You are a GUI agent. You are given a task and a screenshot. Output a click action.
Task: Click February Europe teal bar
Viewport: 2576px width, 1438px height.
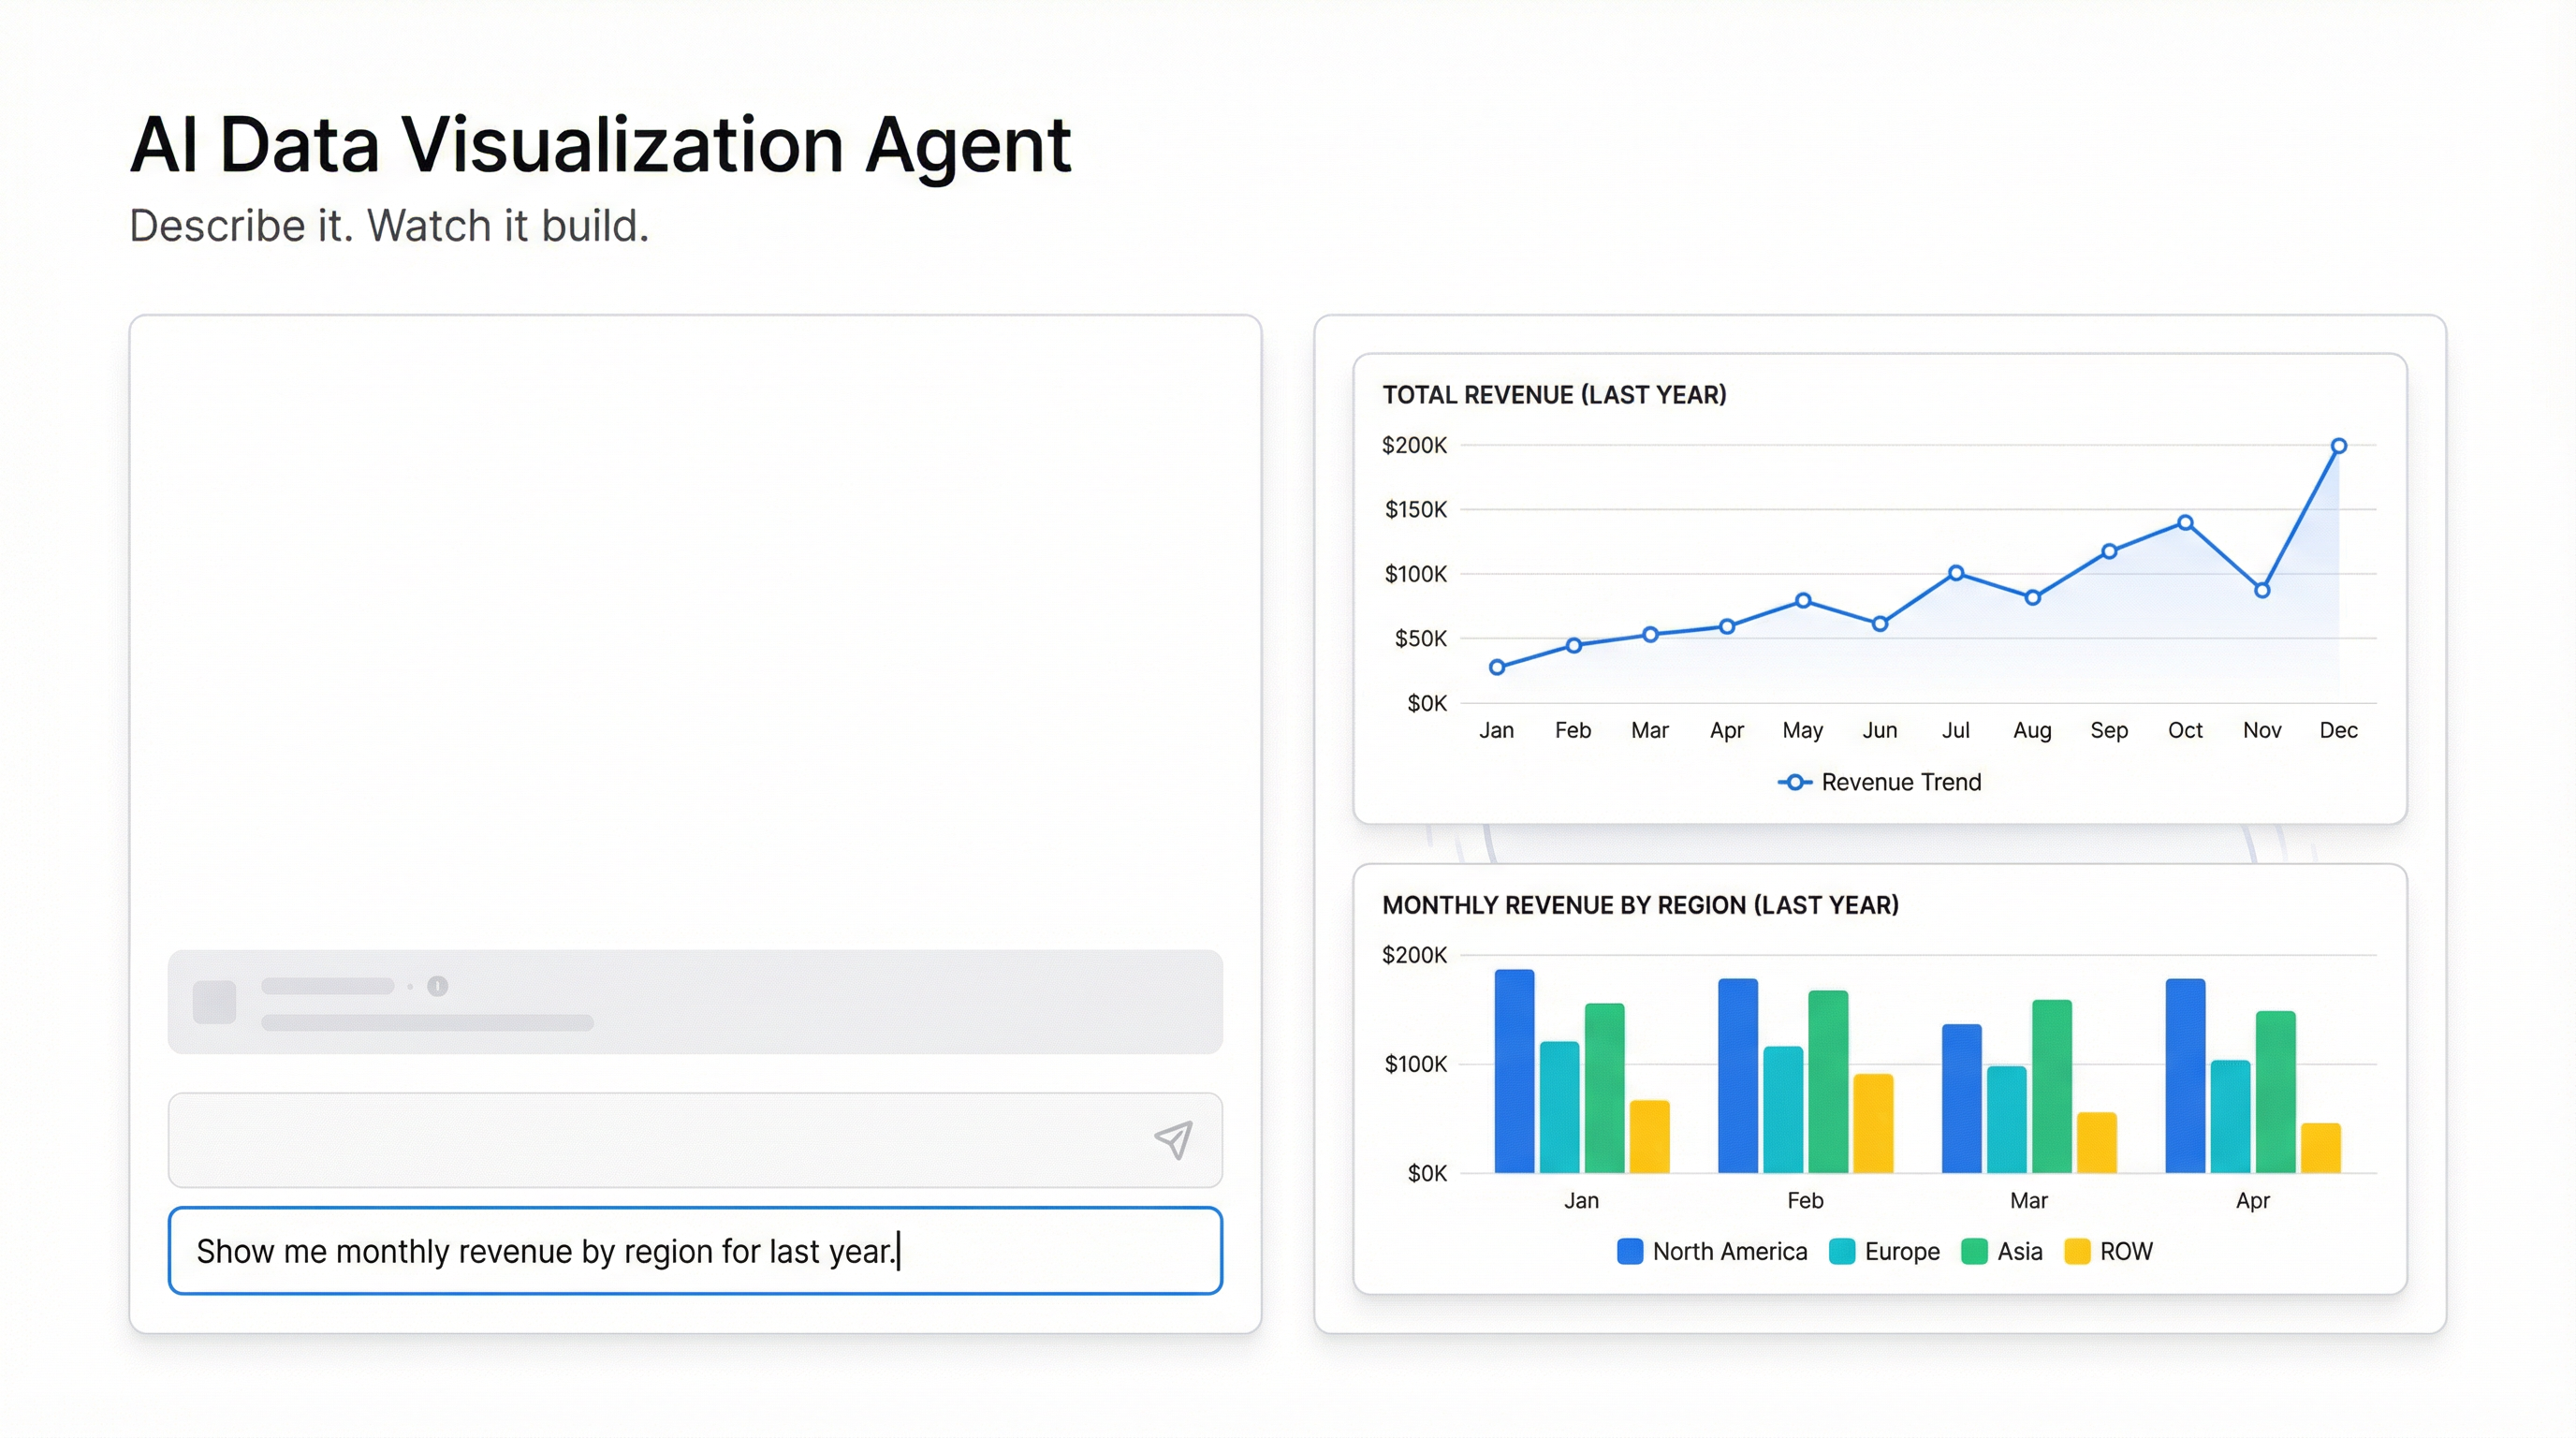click(1783, 1110)
